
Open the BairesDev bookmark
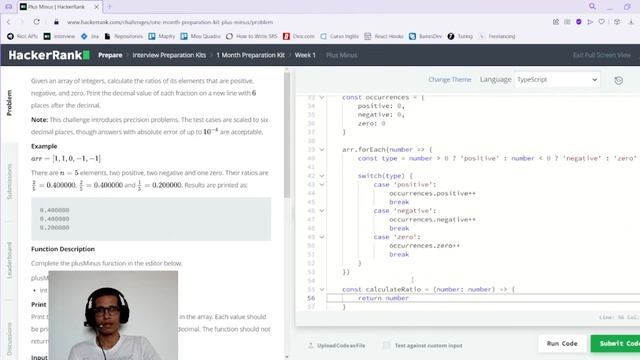[x=426, y=36]
